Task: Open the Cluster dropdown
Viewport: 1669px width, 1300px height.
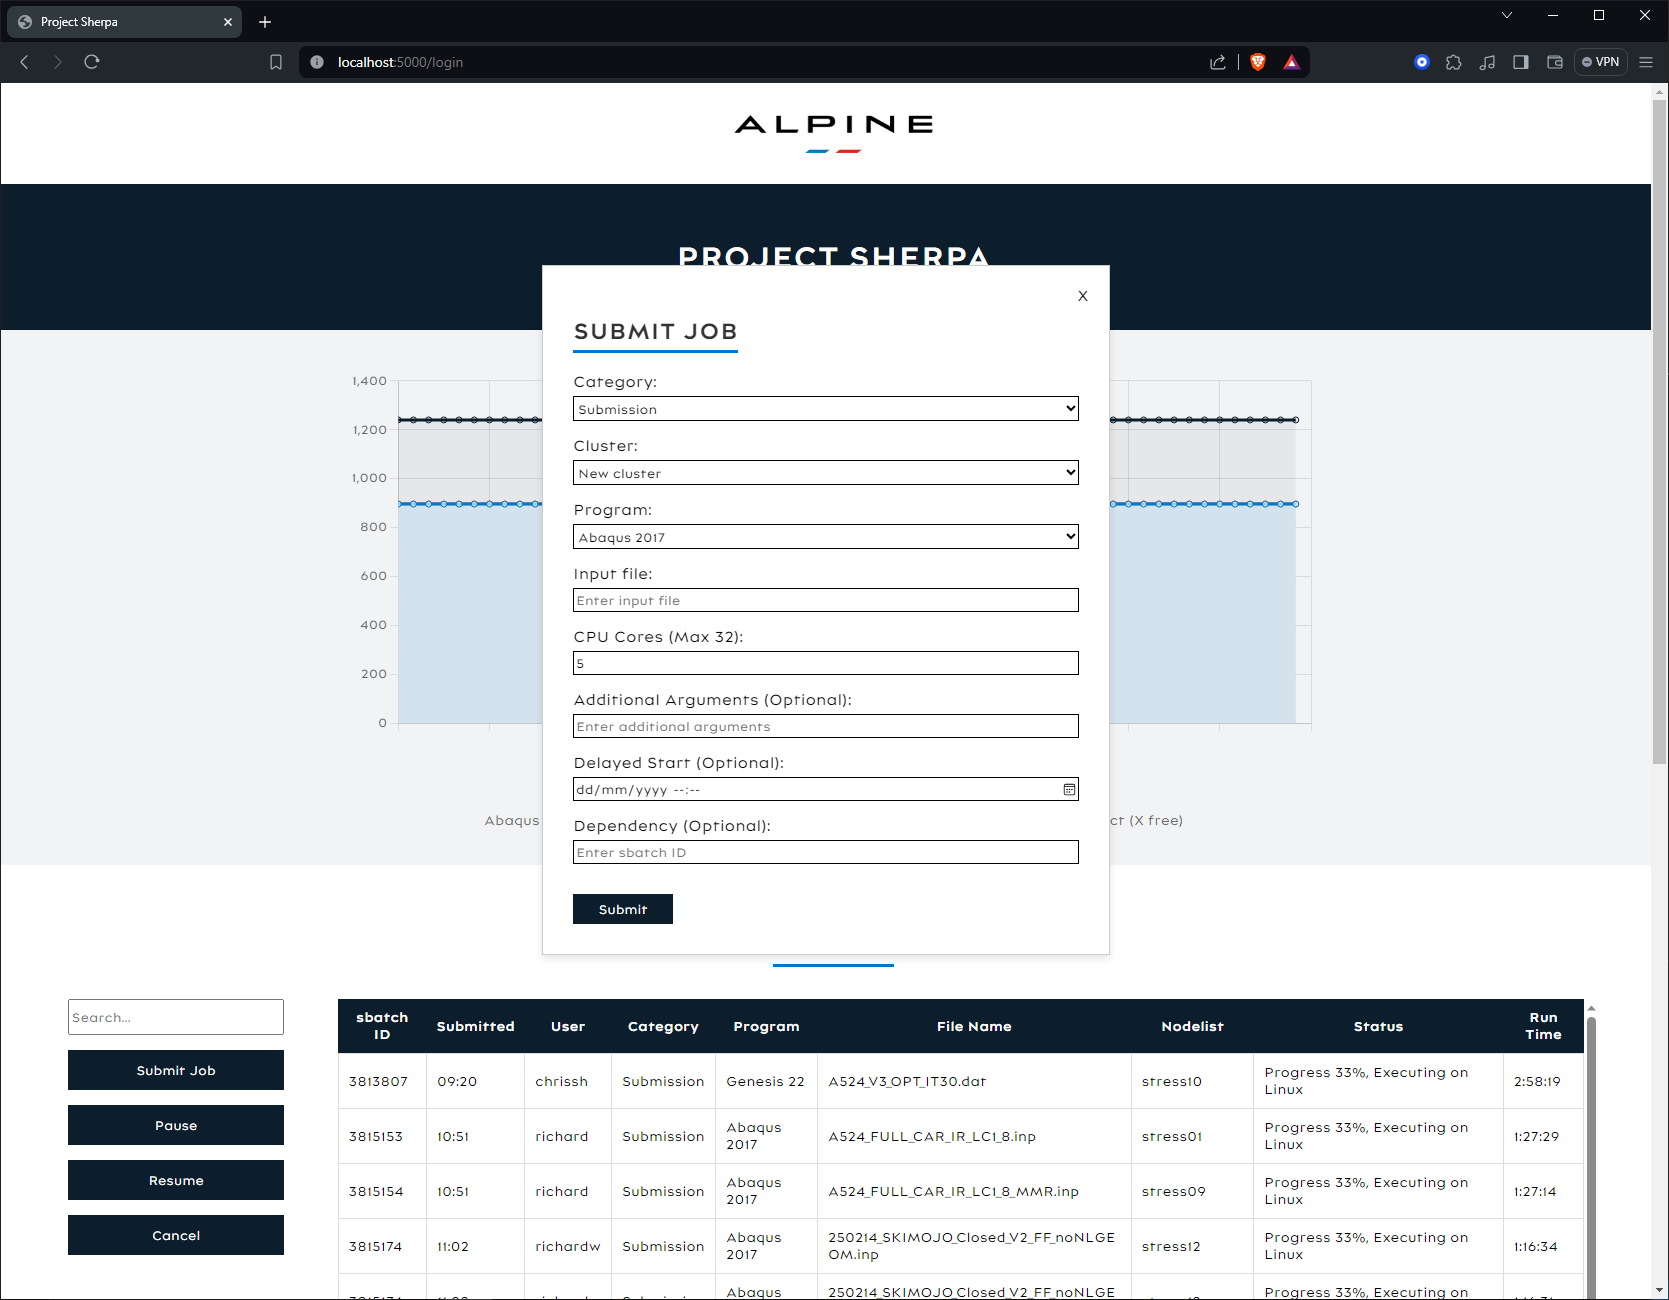Action: click(x=826, y=473)
